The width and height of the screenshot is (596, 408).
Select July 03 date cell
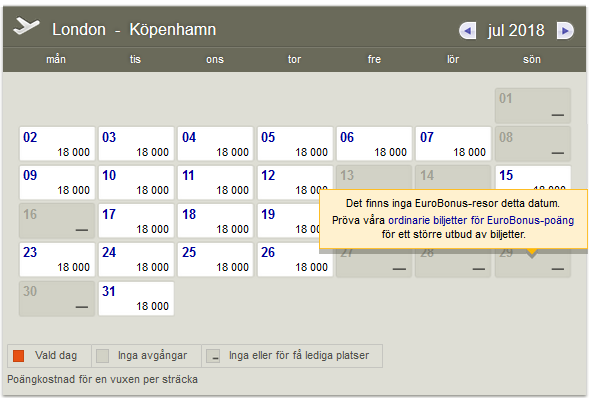click(136, 144)
